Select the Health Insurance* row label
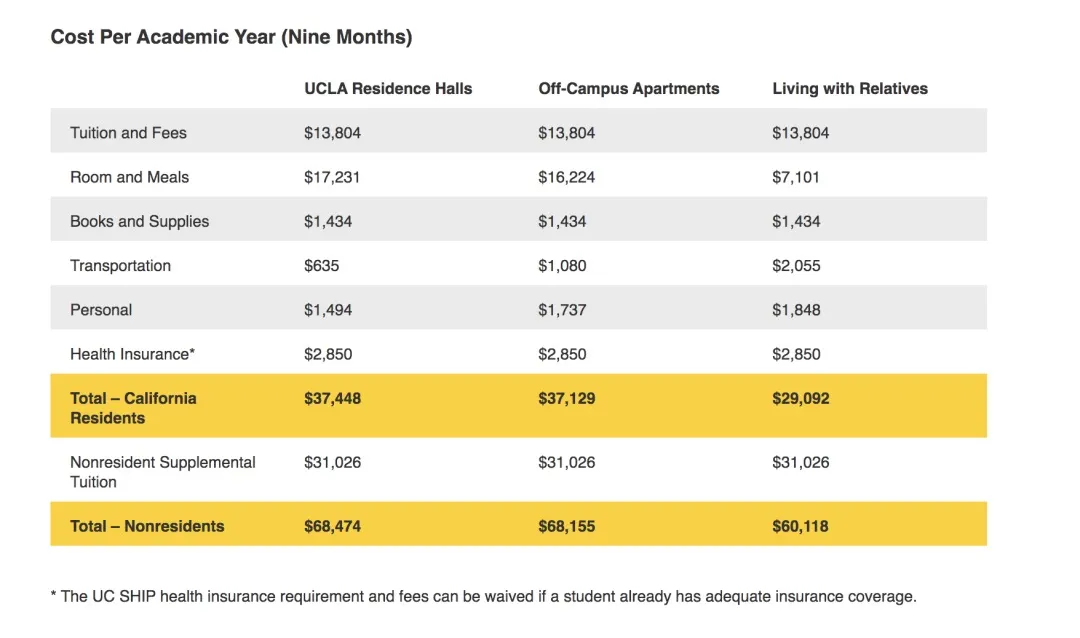This screenshot has width=1080, height=638. (132, 354)
